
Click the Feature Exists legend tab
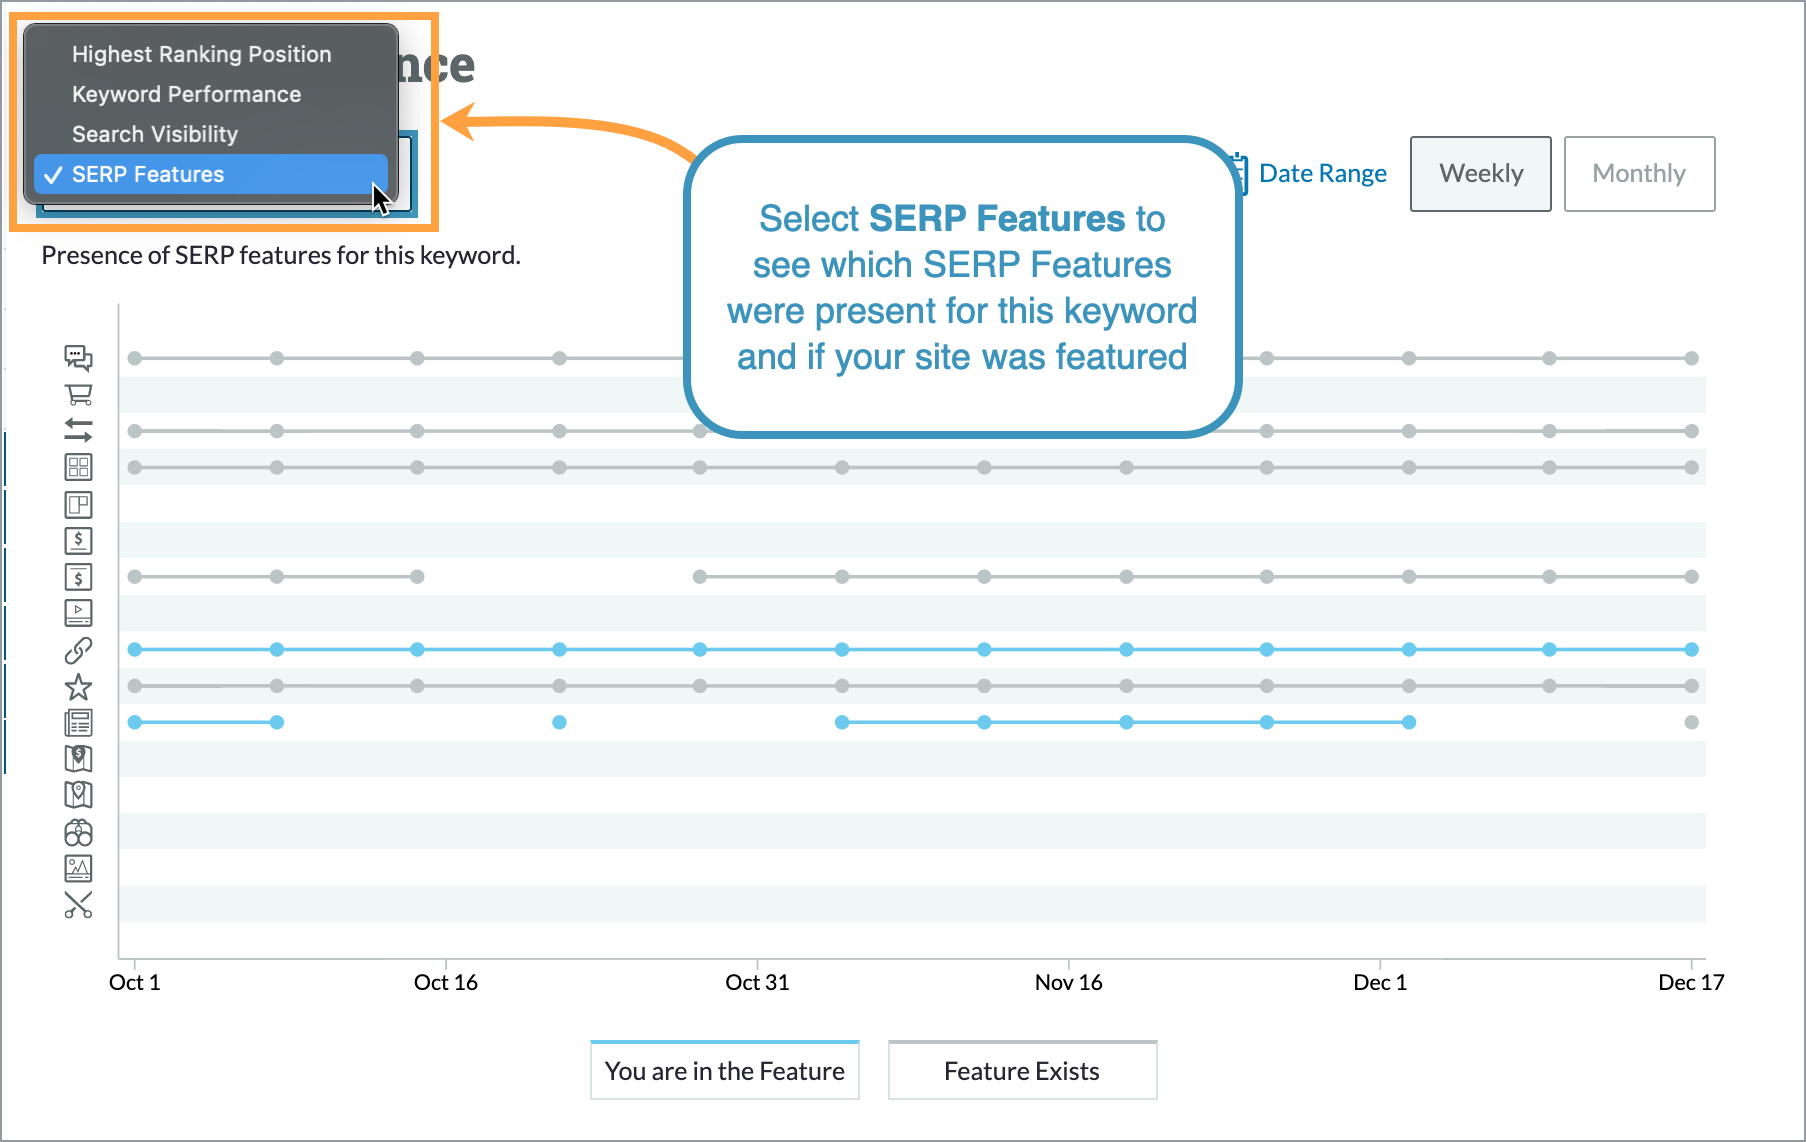pos(1021,1070)
